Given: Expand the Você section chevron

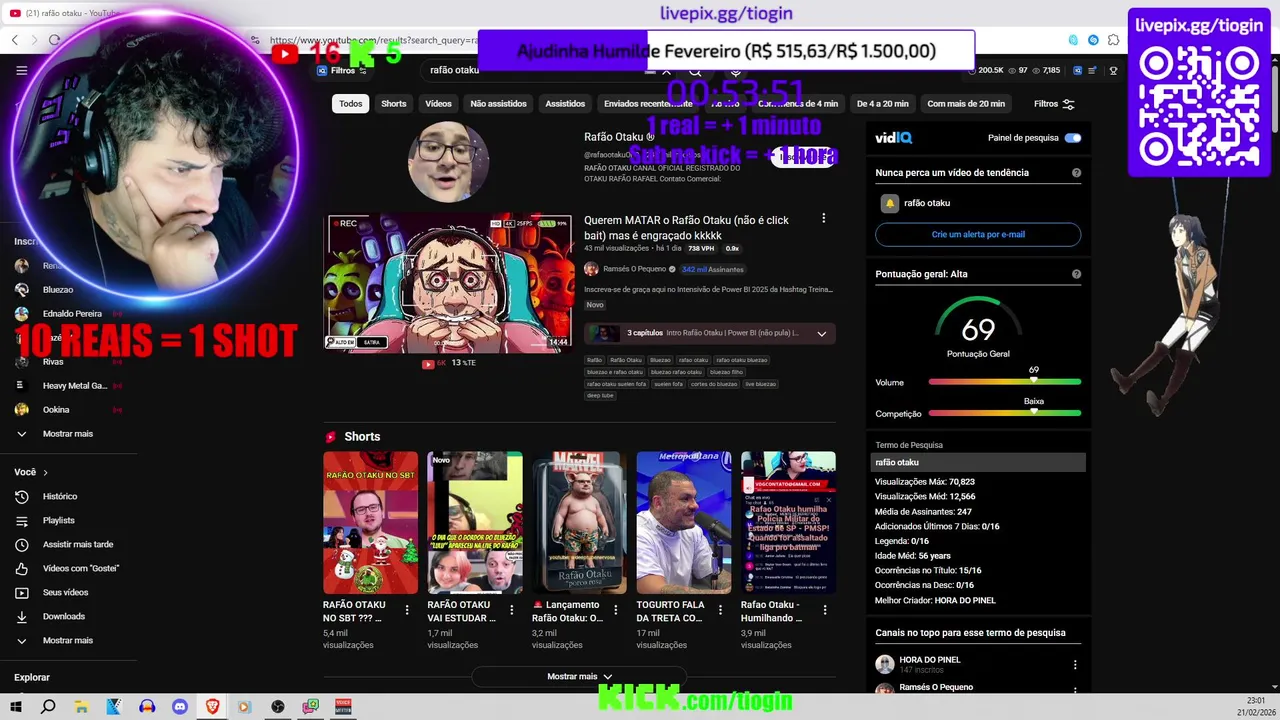Looking at the screenshot, I should [x=45, y=472].
